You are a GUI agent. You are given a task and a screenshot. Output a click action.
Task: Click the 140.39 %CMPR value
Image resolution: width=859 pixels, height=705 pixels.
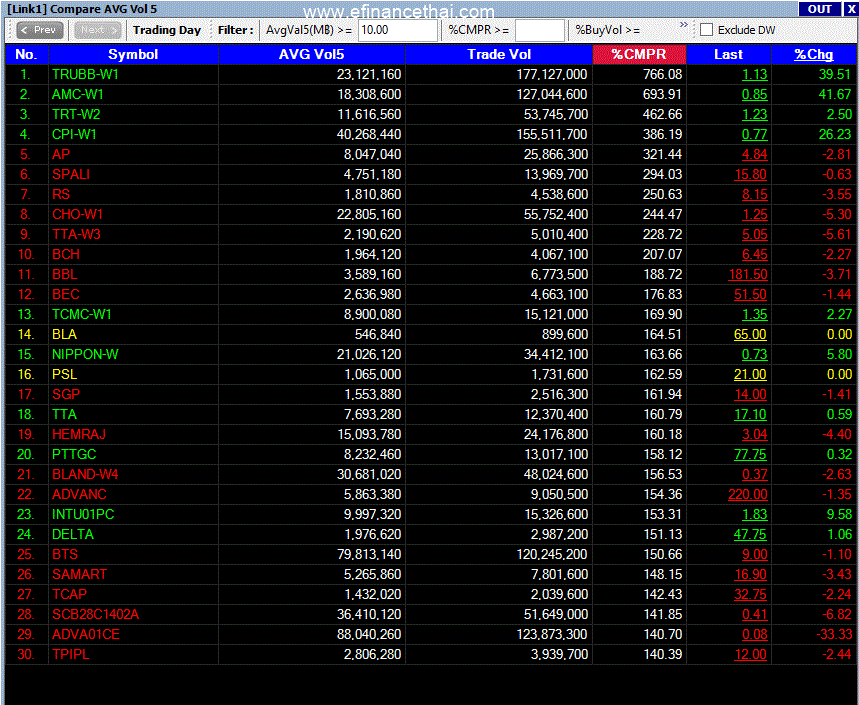[662, 655]
